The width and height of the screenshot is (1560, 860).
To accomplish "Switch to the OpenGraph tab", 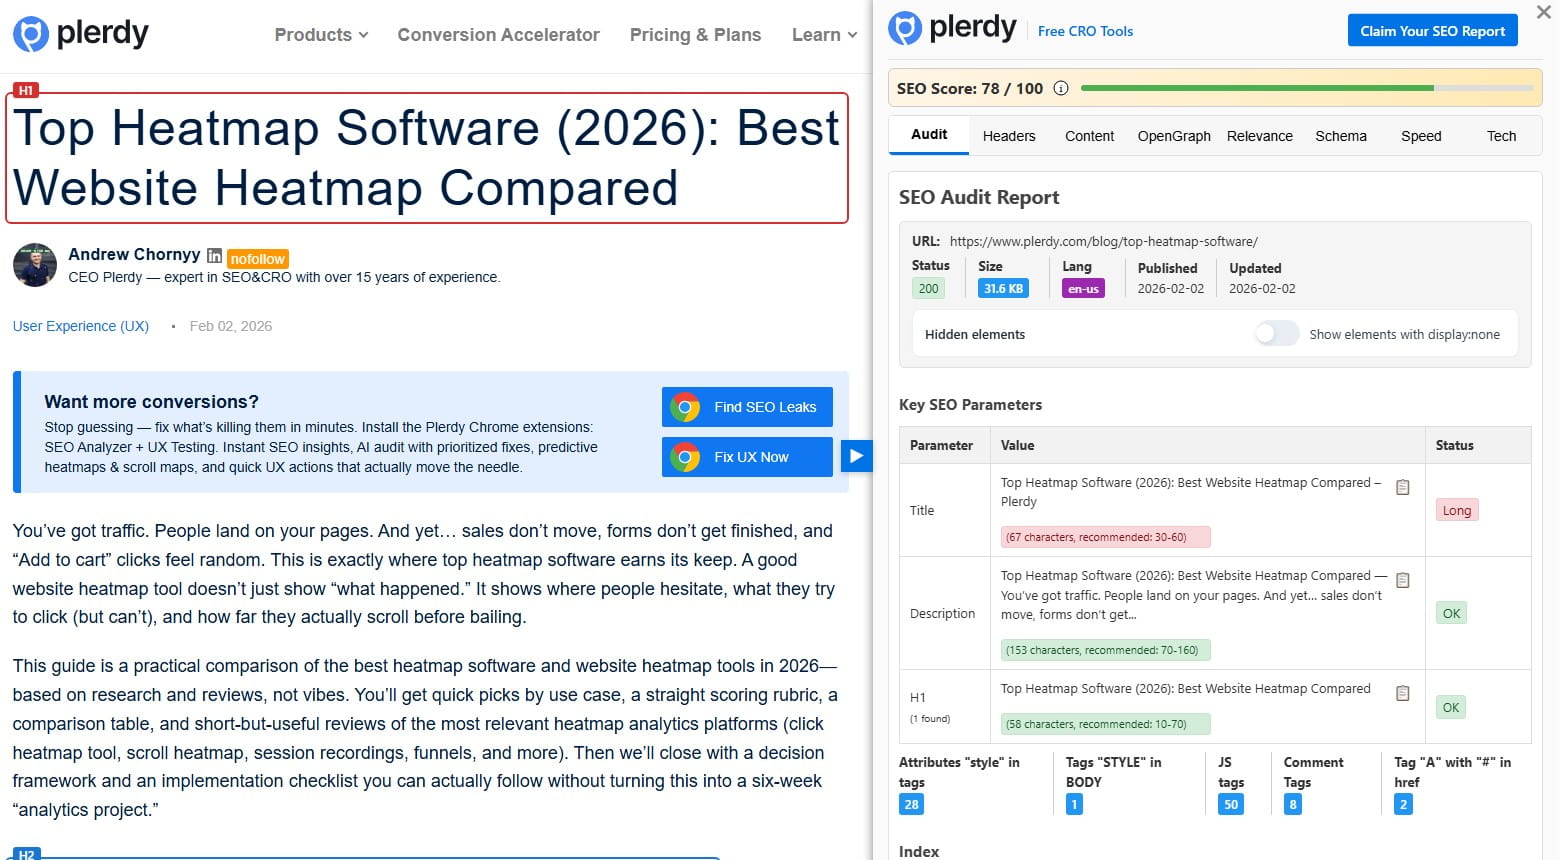I will tap(1173, 136).
